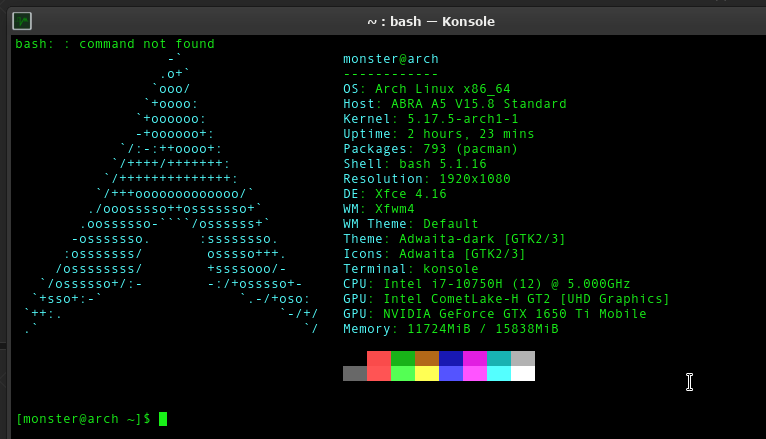Click the pink block in bottom row
This screenshot has height=439, width=766.
pyautogui.click(x=474, y=374)
